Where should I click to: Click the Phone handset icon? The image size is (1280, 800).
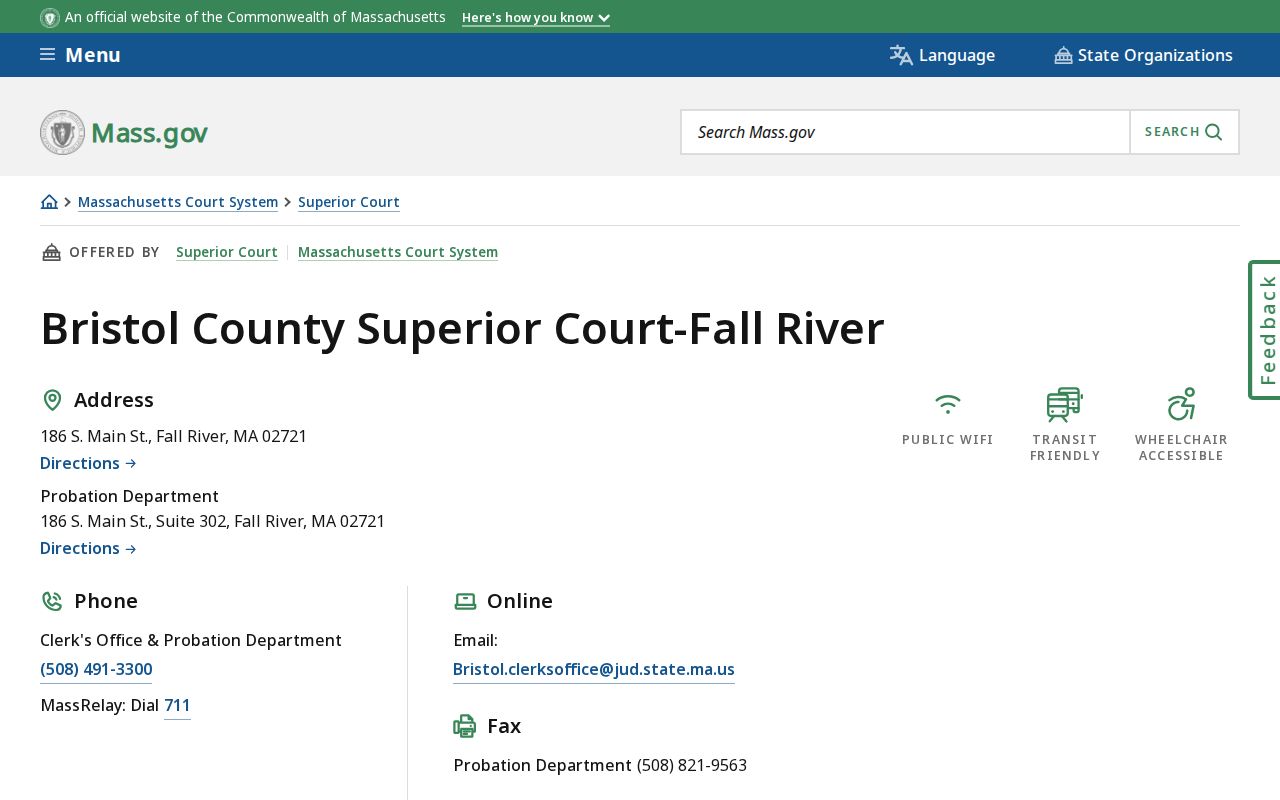coord(52,601)
